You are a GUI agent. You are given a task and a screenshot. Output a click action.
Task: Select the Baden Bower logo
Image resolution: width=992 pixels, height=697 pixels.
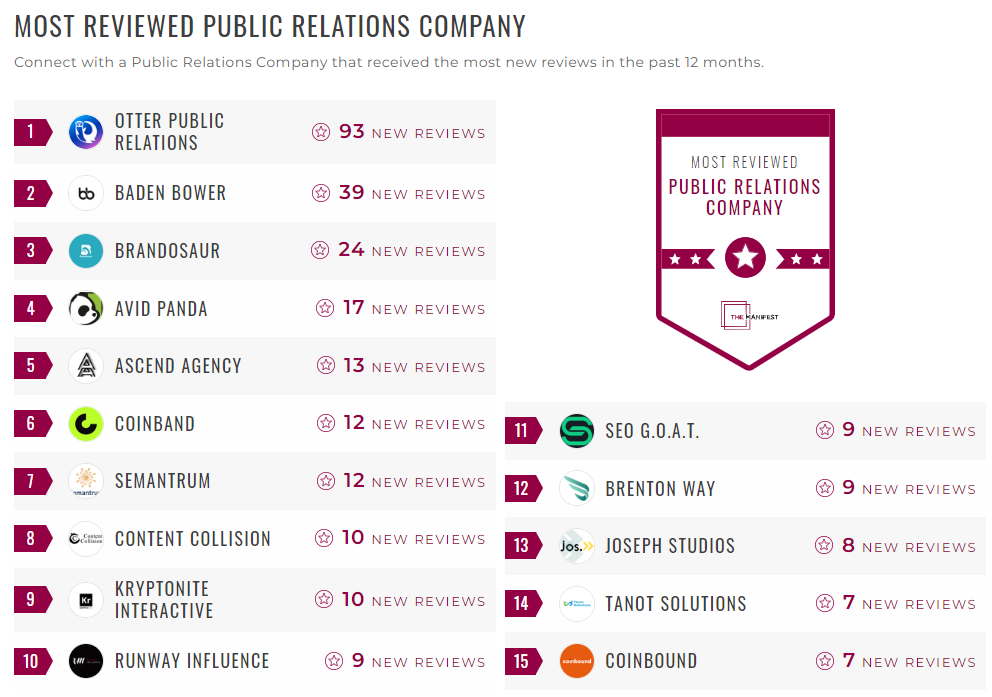pyautogui.click(x=85, y=193)
